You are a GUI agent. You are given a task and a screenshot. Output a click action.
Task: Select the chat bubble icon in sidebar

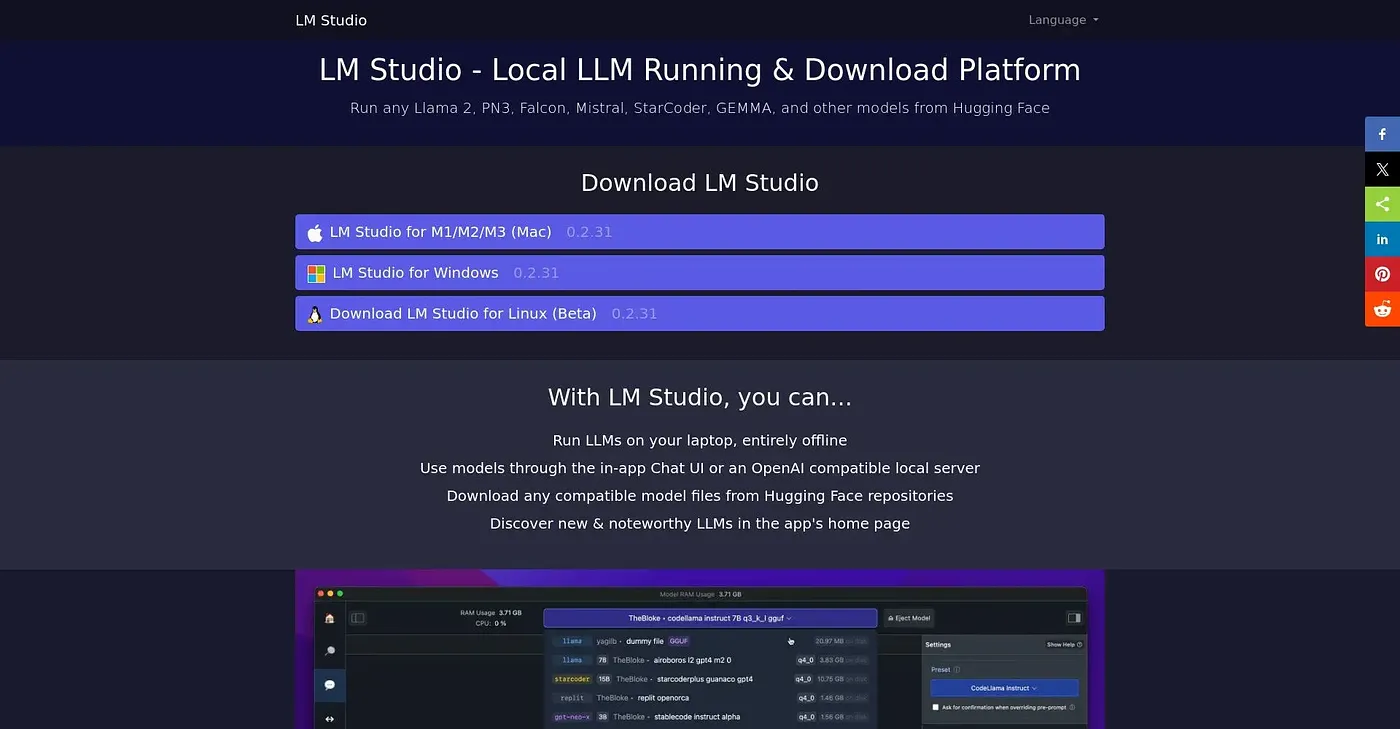coord(330,685)
